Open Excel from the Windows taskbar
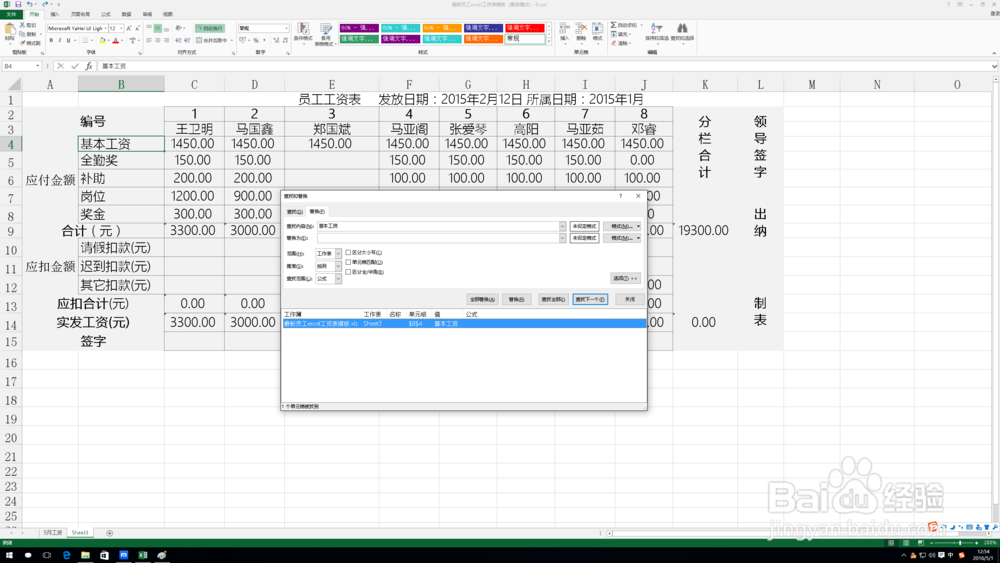 (x=143, y=555)
